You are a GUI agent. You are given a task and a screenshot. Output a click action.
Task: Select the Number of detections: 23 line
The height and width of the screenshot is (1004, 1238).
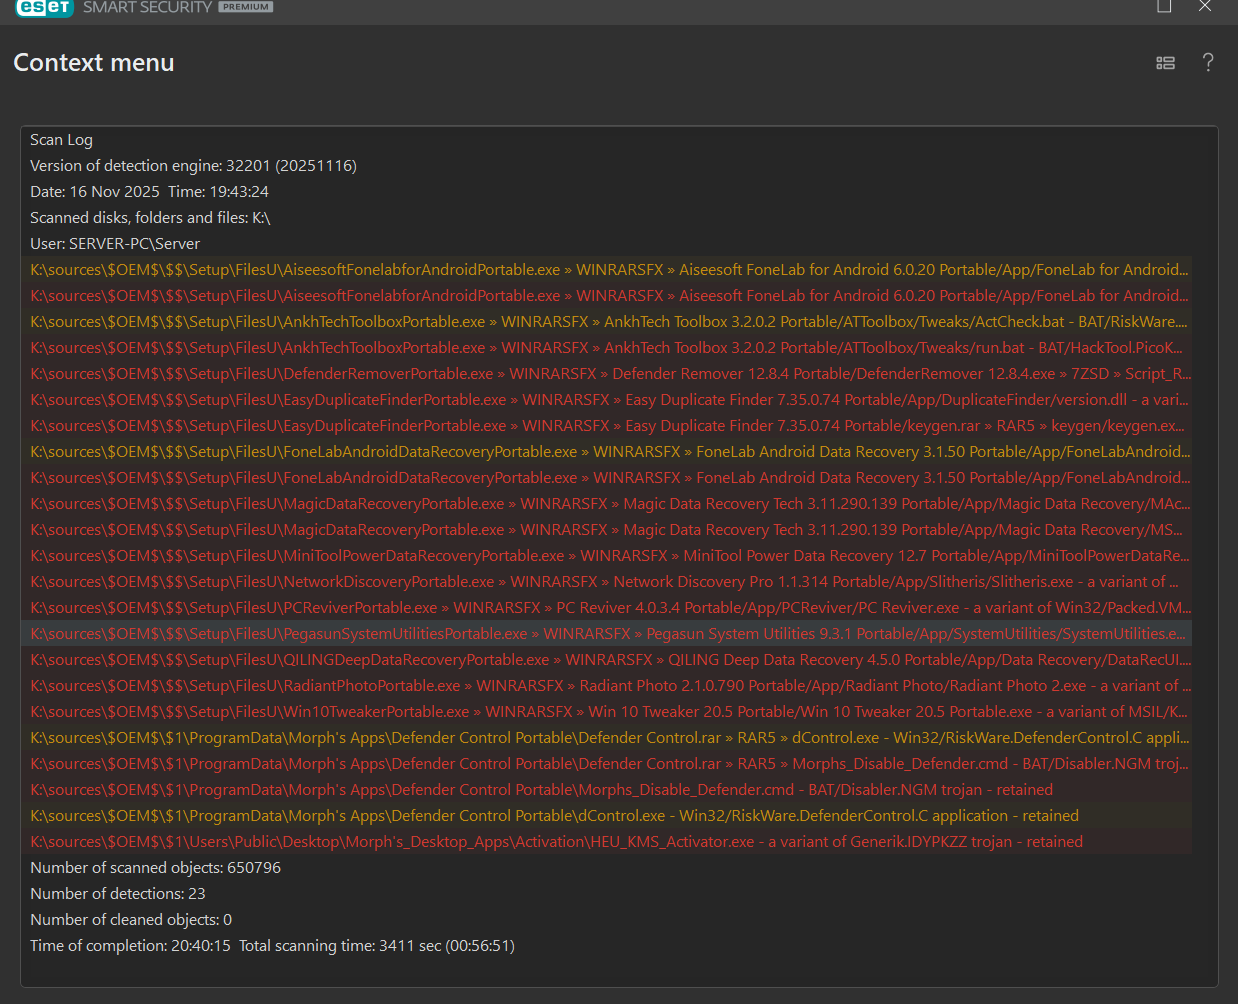[x=118, y=894]
